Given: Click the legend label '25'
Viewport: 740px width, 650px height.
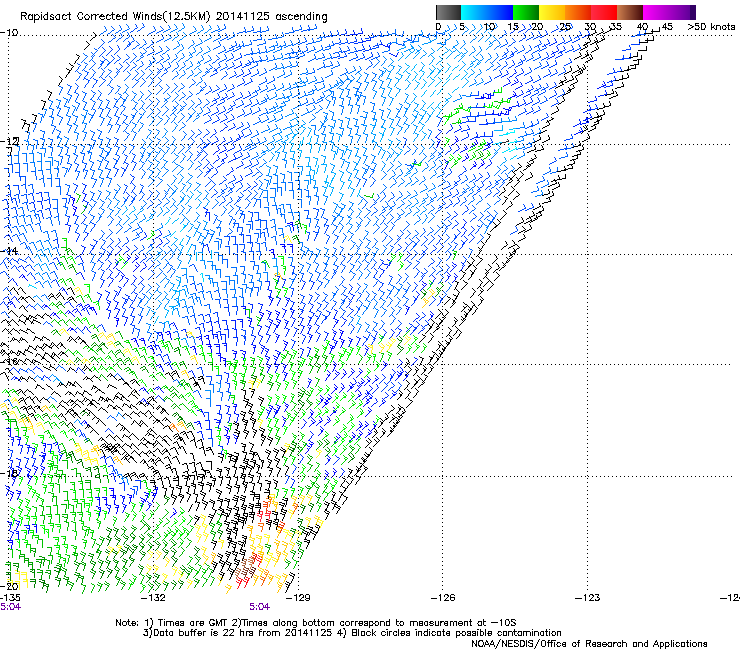Looking at the screenshot, I should tap(565, 26).
